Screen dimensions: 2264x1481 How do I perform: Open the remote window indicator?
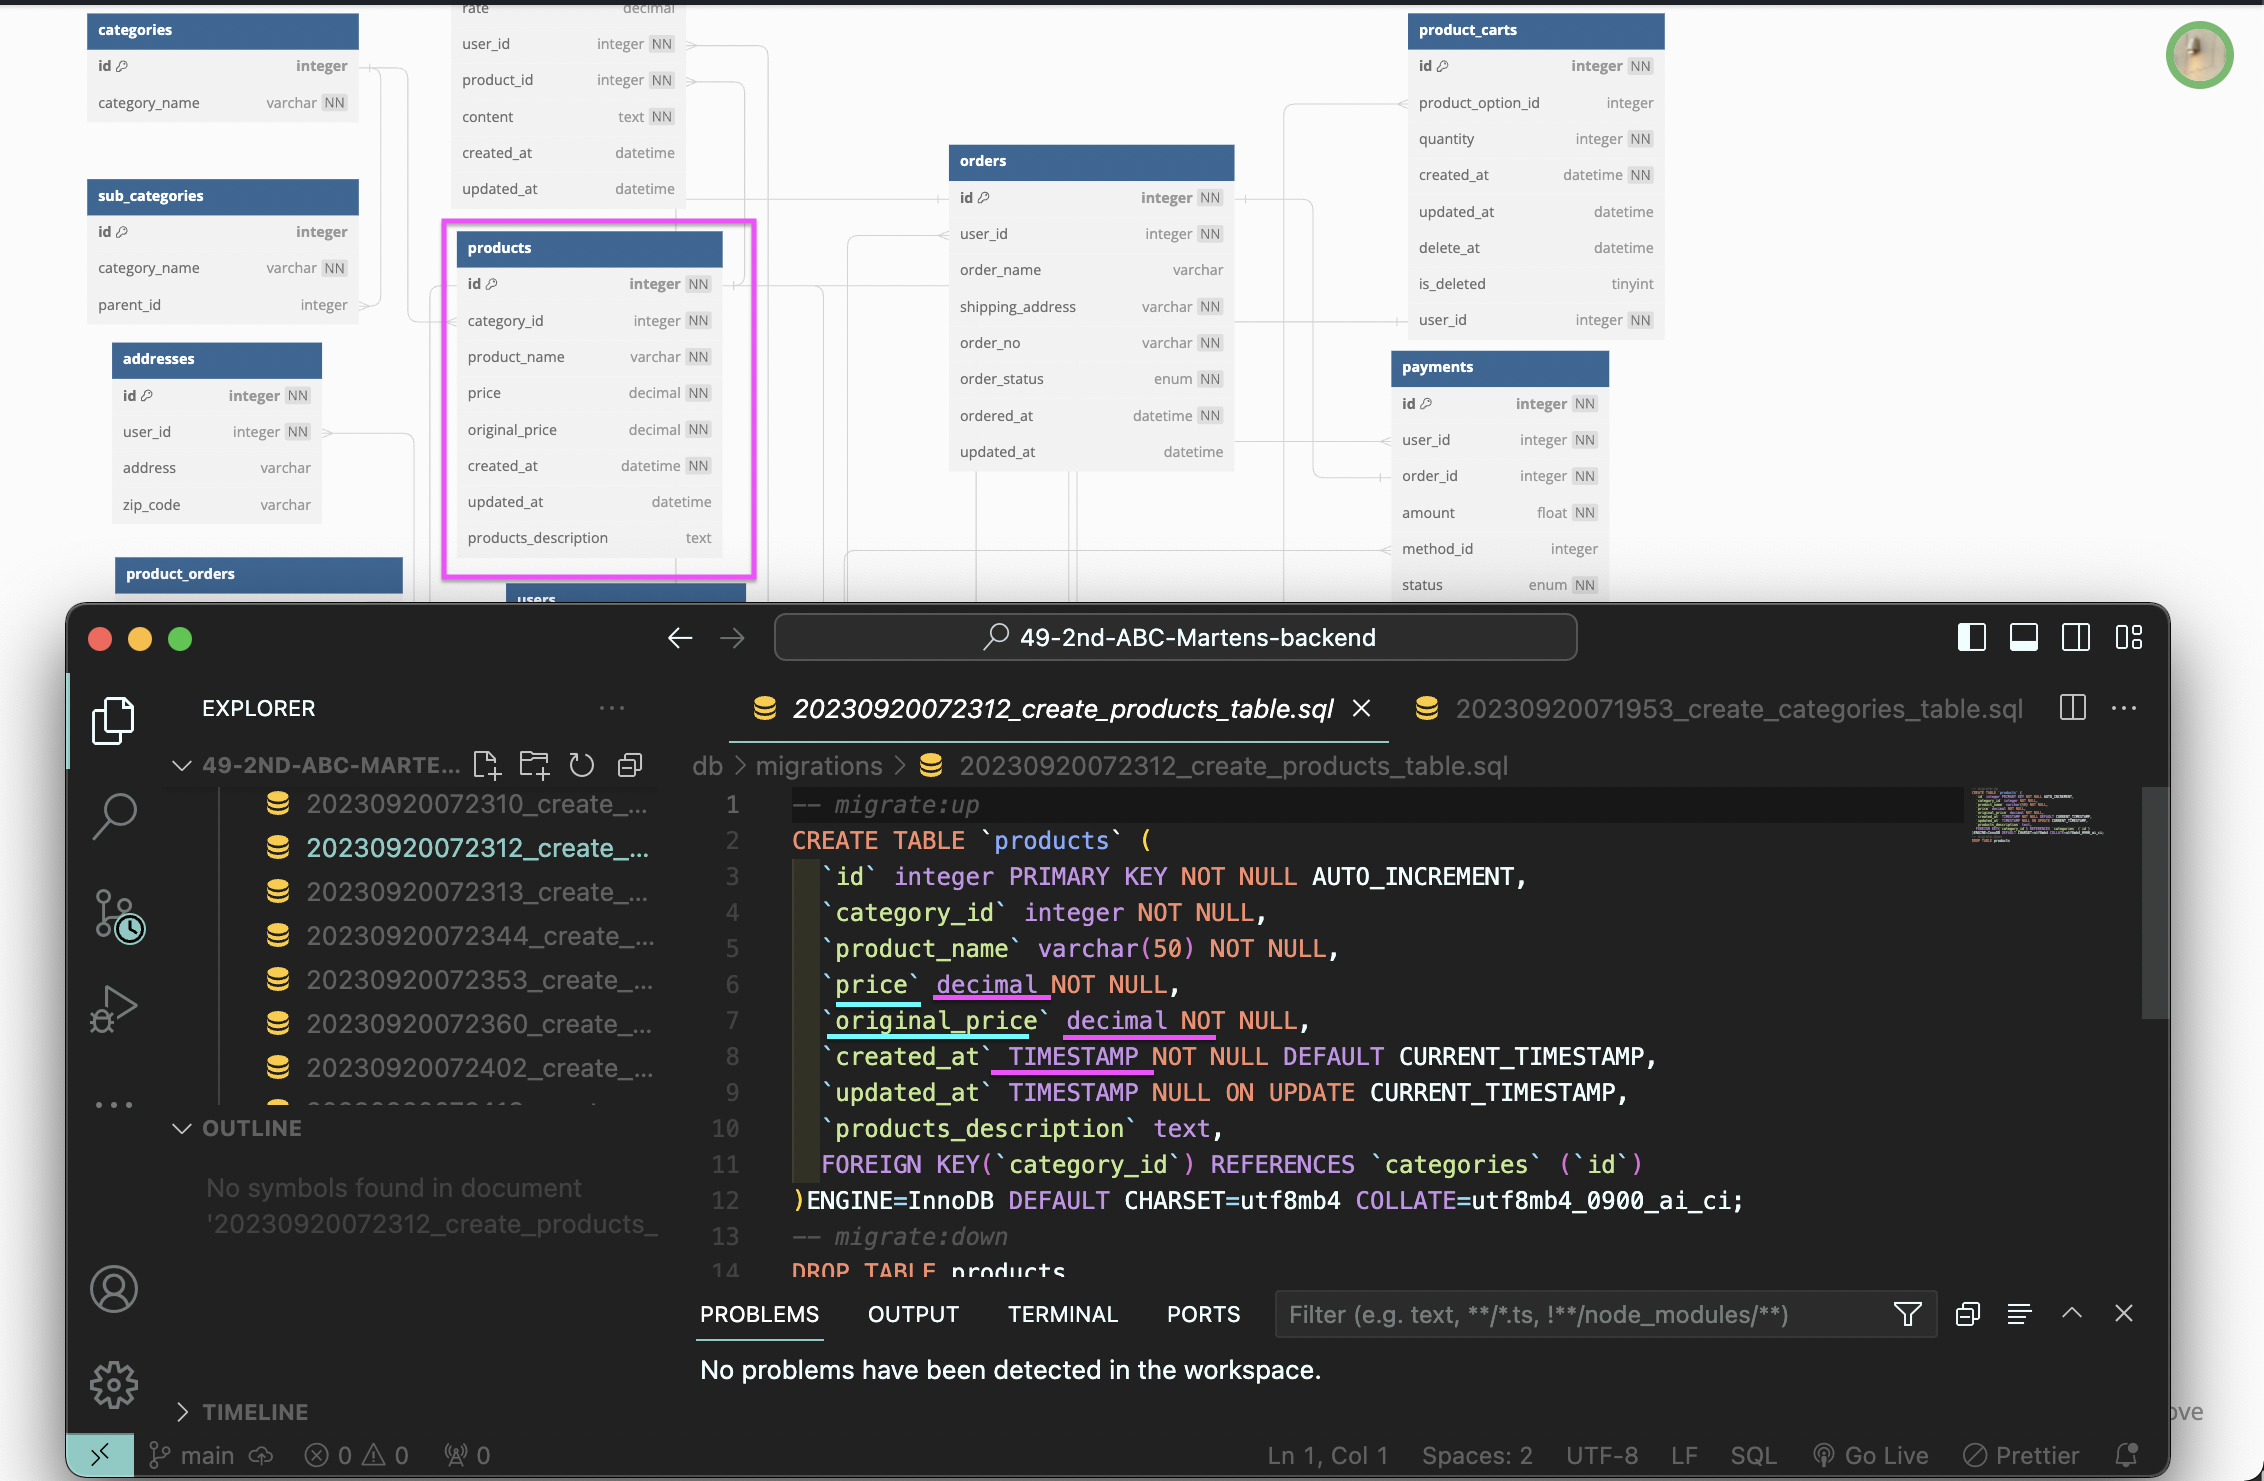100,1455
